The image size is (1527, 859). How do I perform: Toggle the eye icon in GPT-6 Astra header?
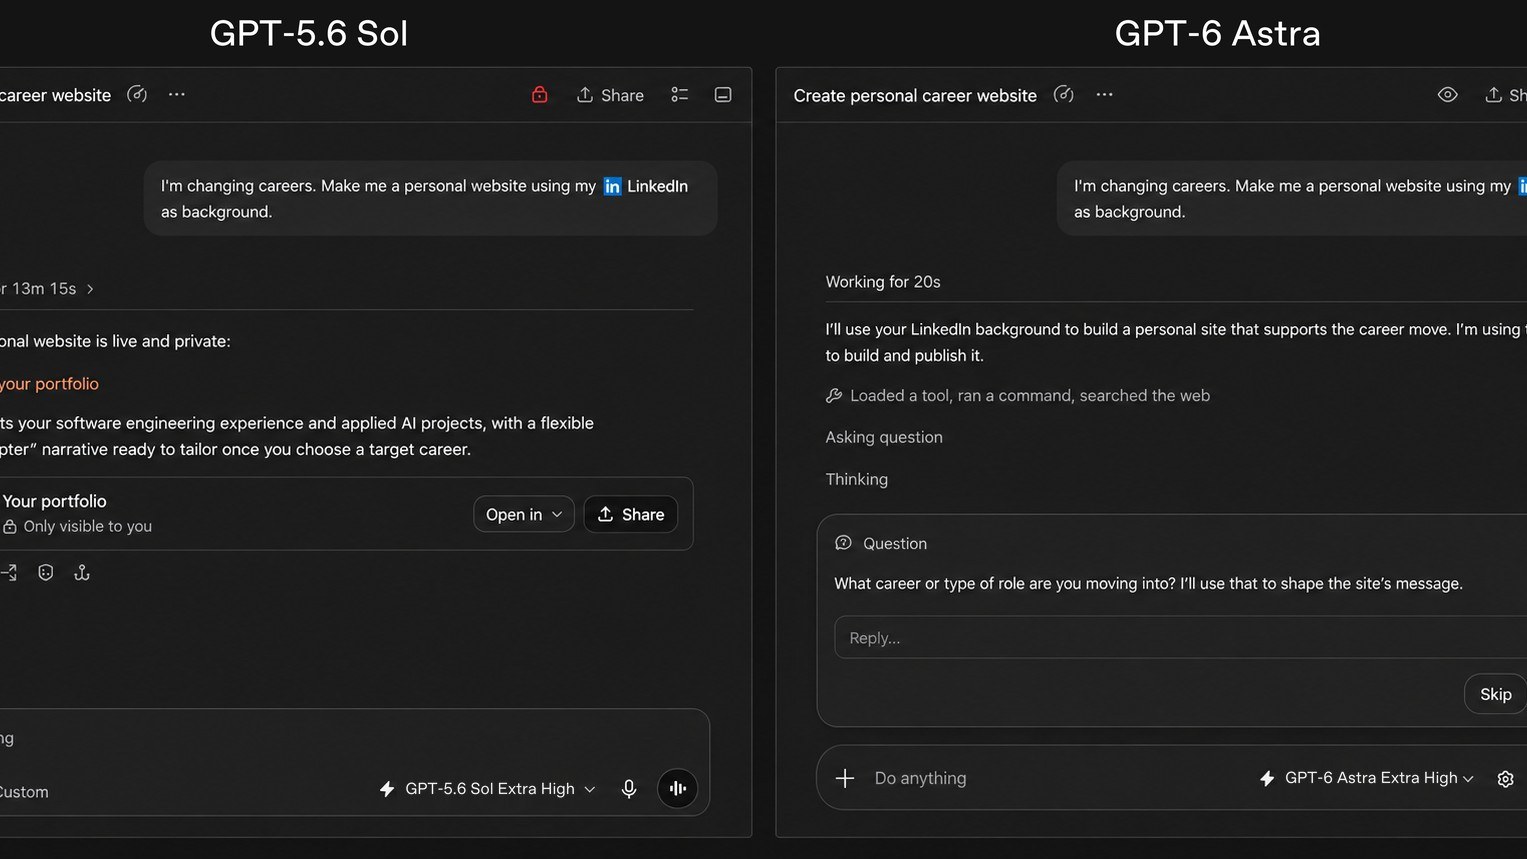(x=1447, y=95)
